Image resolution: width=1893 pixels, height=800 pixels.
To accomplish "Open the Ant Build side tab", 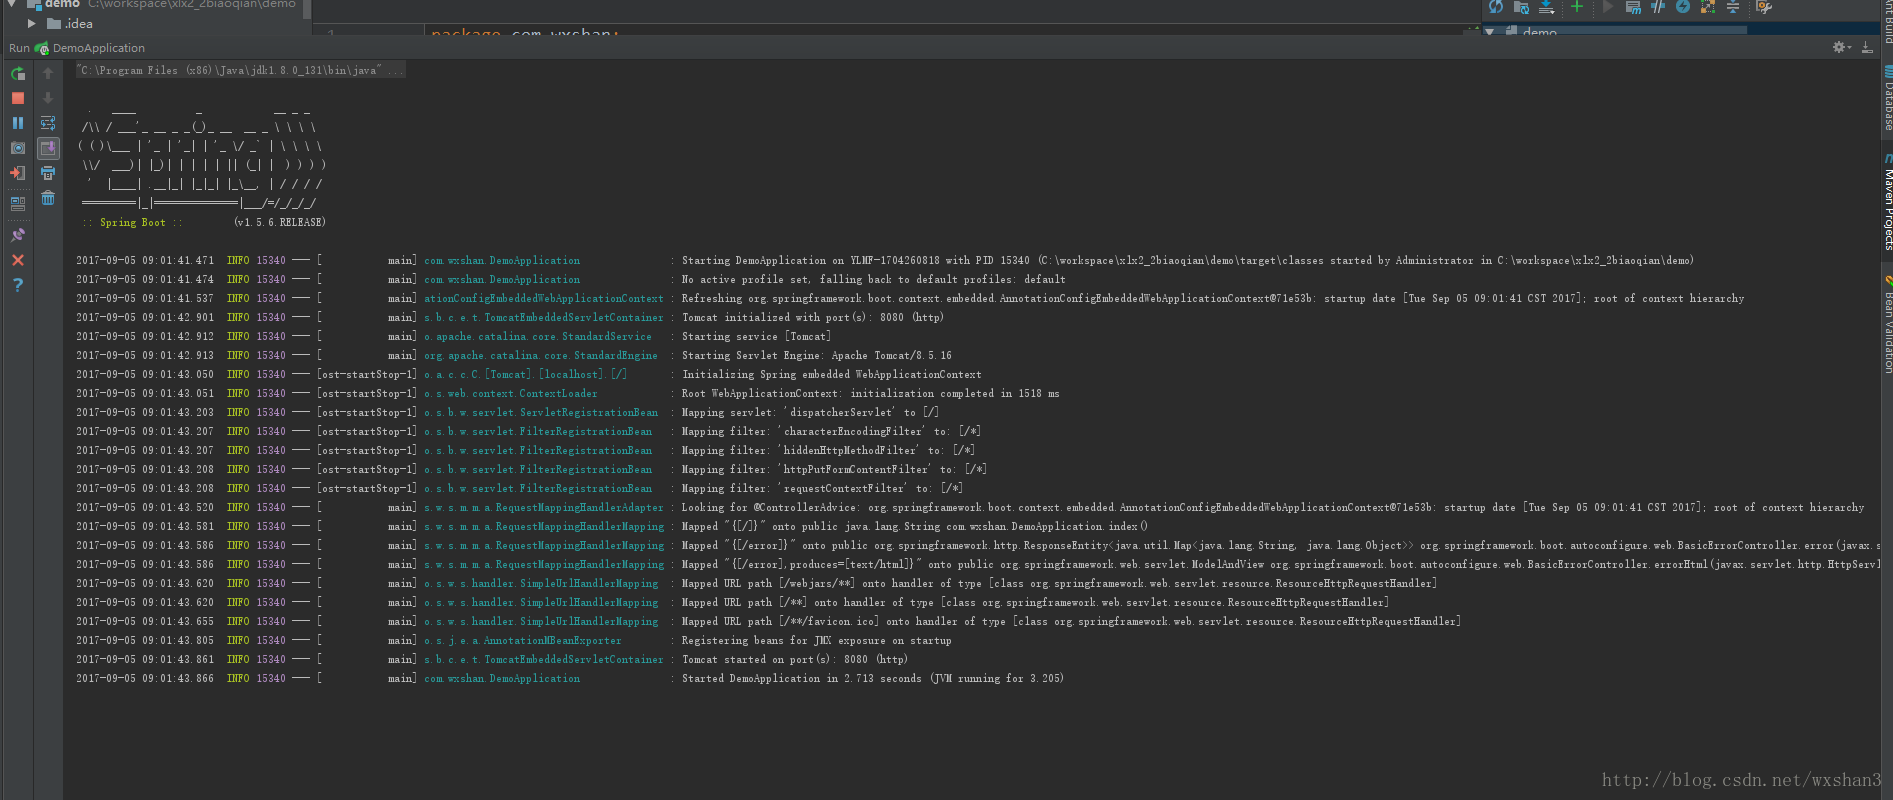I will coord(1887,22).
